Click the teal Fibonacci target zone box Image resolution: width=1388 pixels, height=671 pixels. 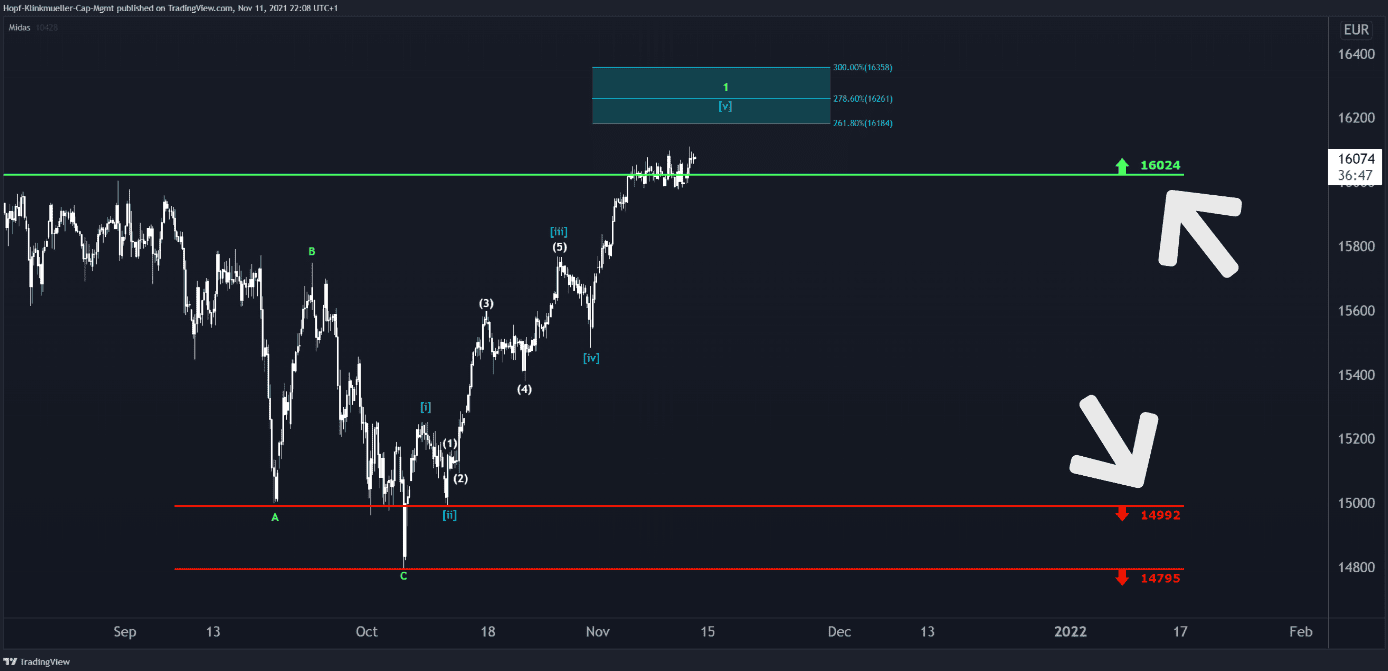[710, 96]
